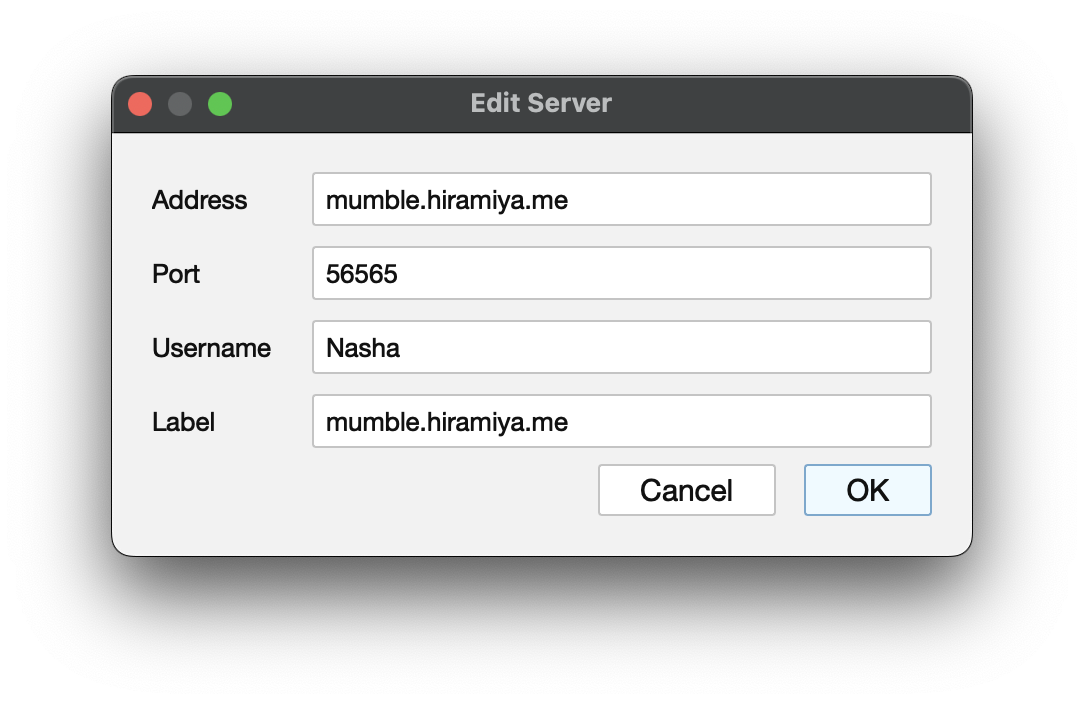Confirm server changes with OK button
1084x704 pixels.
(x=867, y=490)
